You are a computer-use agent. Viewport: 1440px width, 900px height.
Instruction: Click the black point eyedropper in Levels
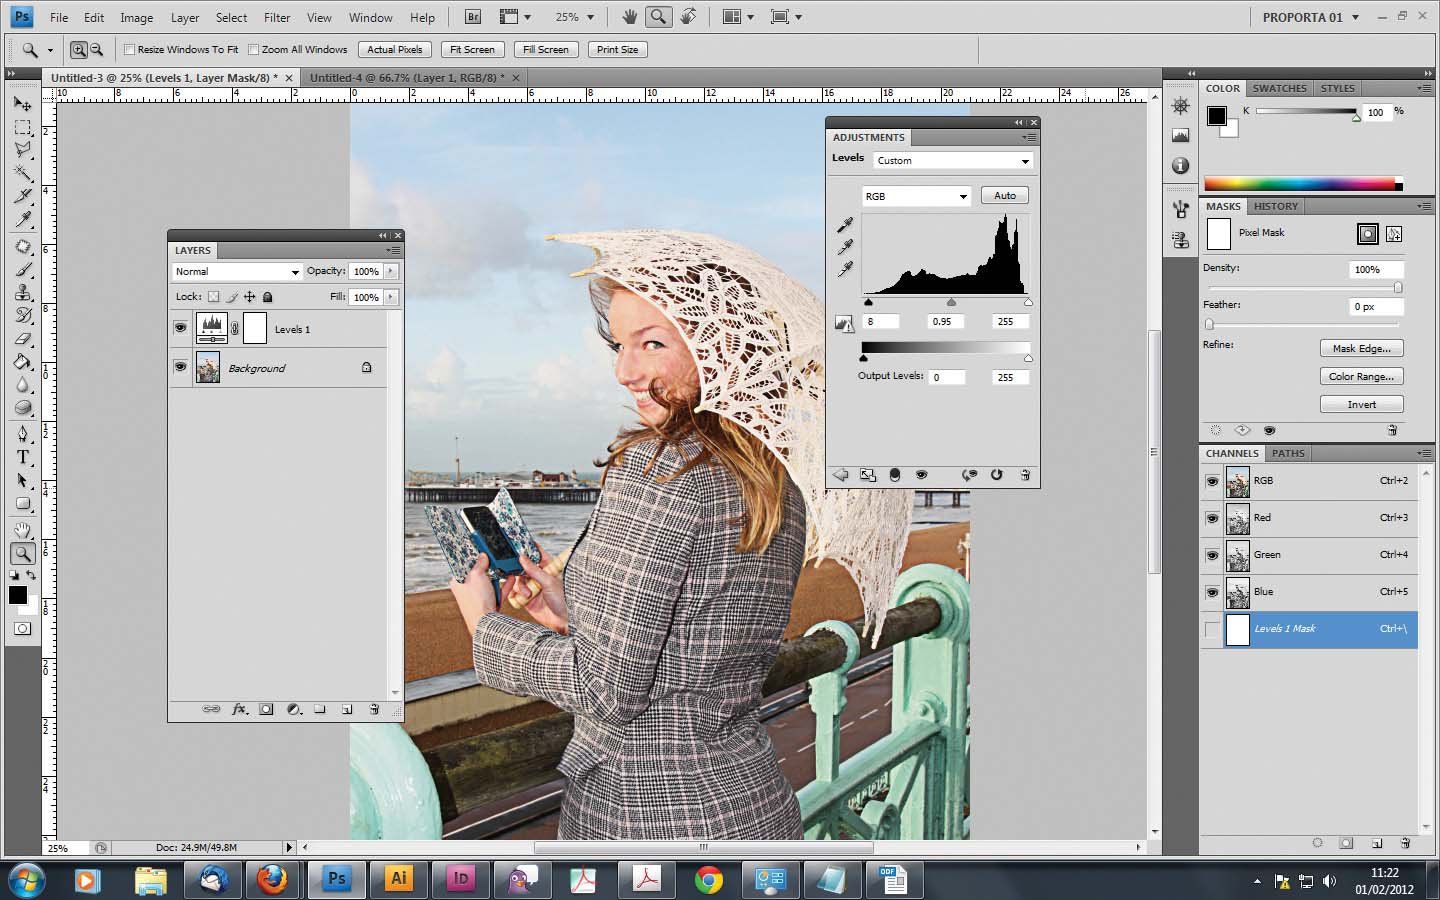pyautogui.click(x=845, y=225)
